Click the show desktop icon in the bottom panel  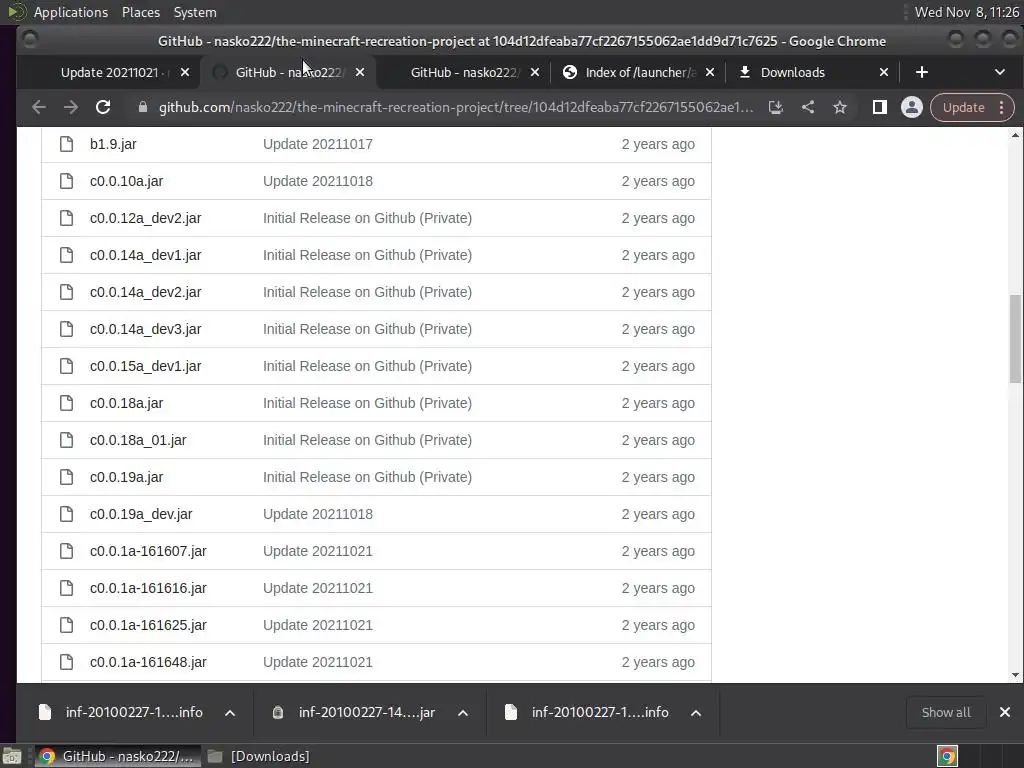(x=12, y=756)
